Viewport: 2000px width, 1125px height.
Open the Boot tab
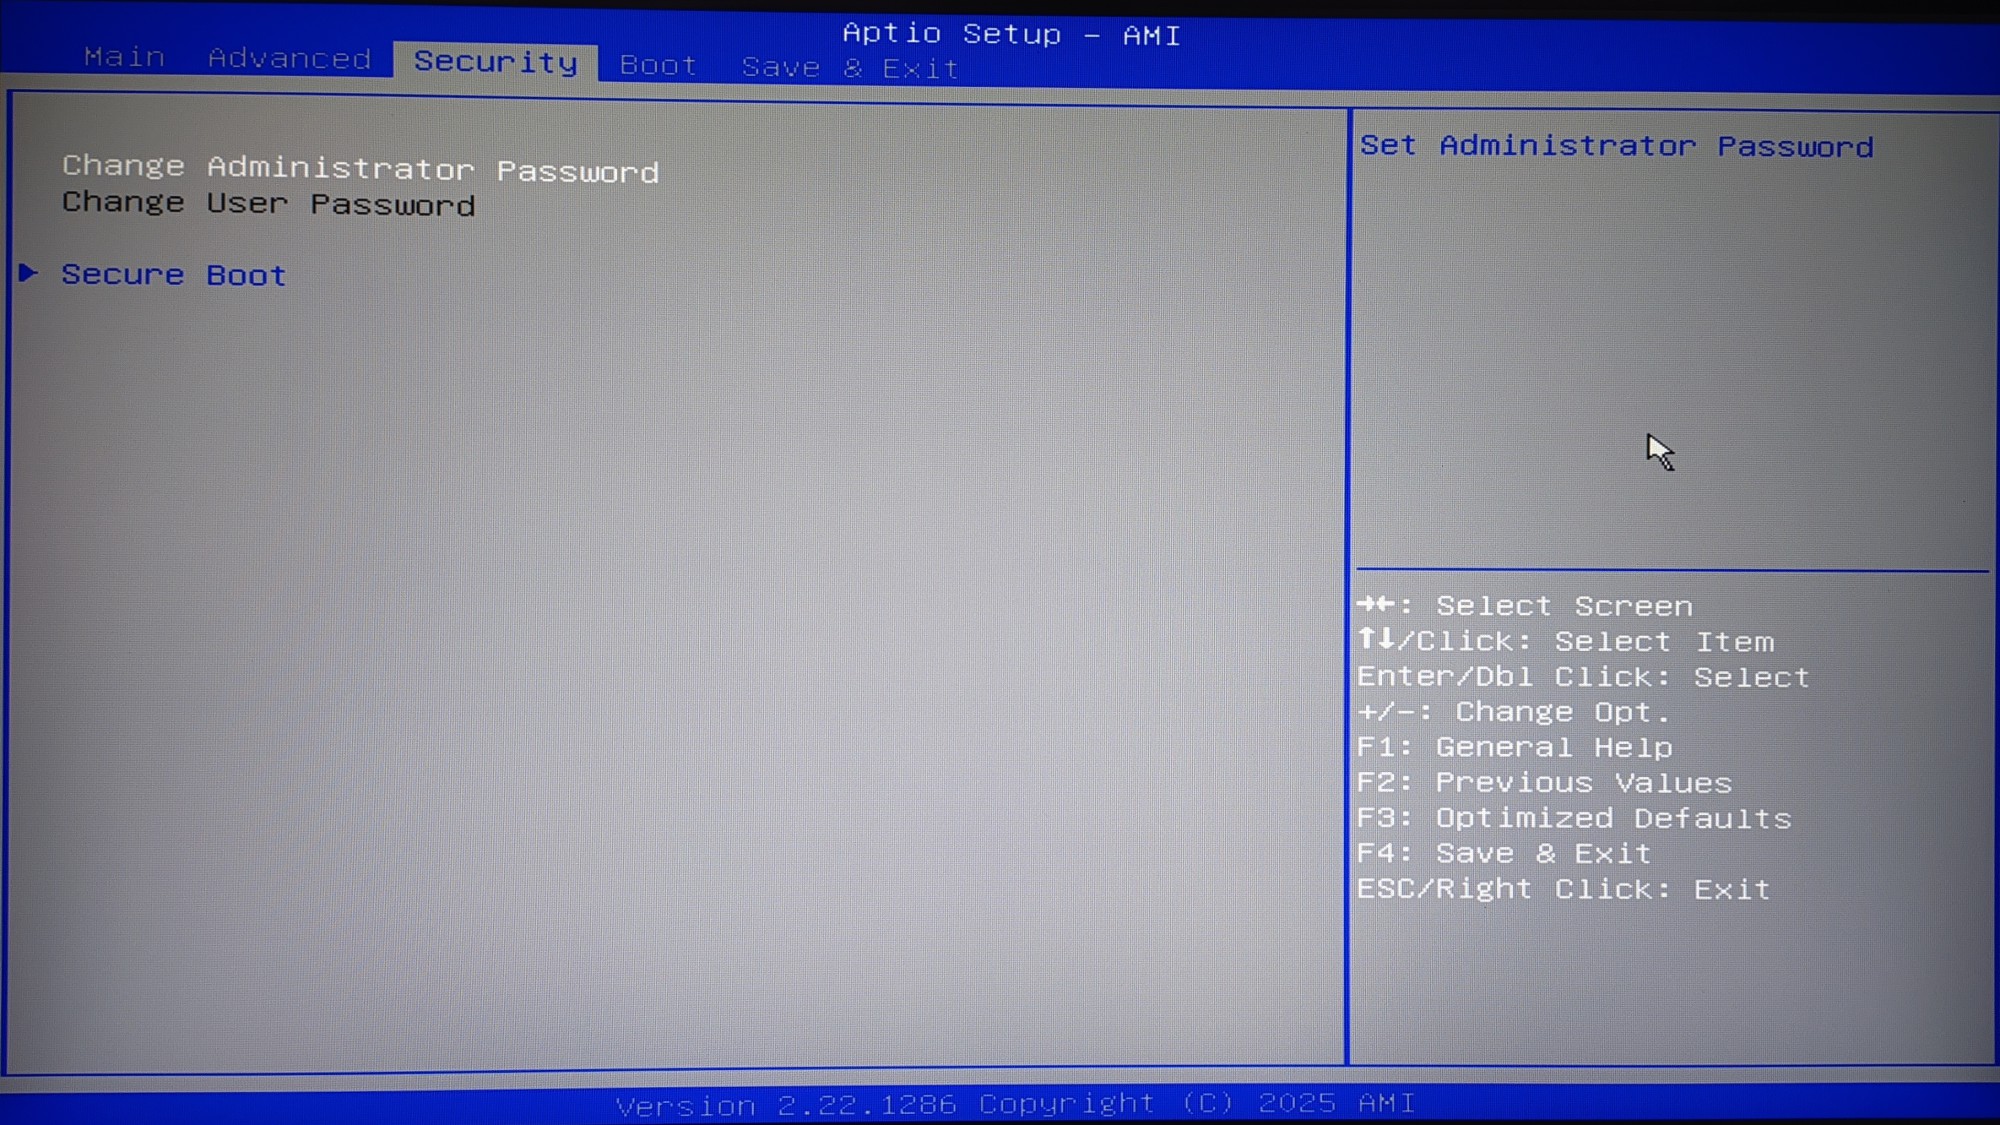tap(657, 66)
